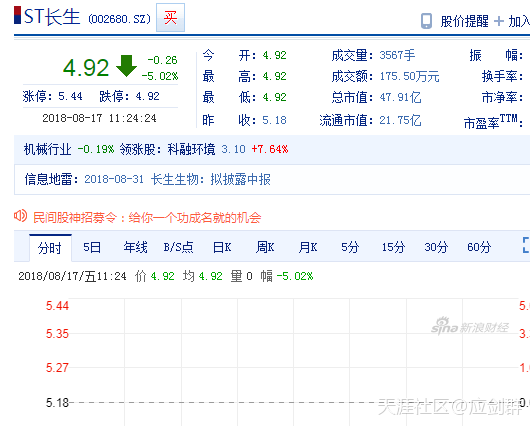
Task: Click the speaker announcement icon
Action: click(x=20, y=216)
